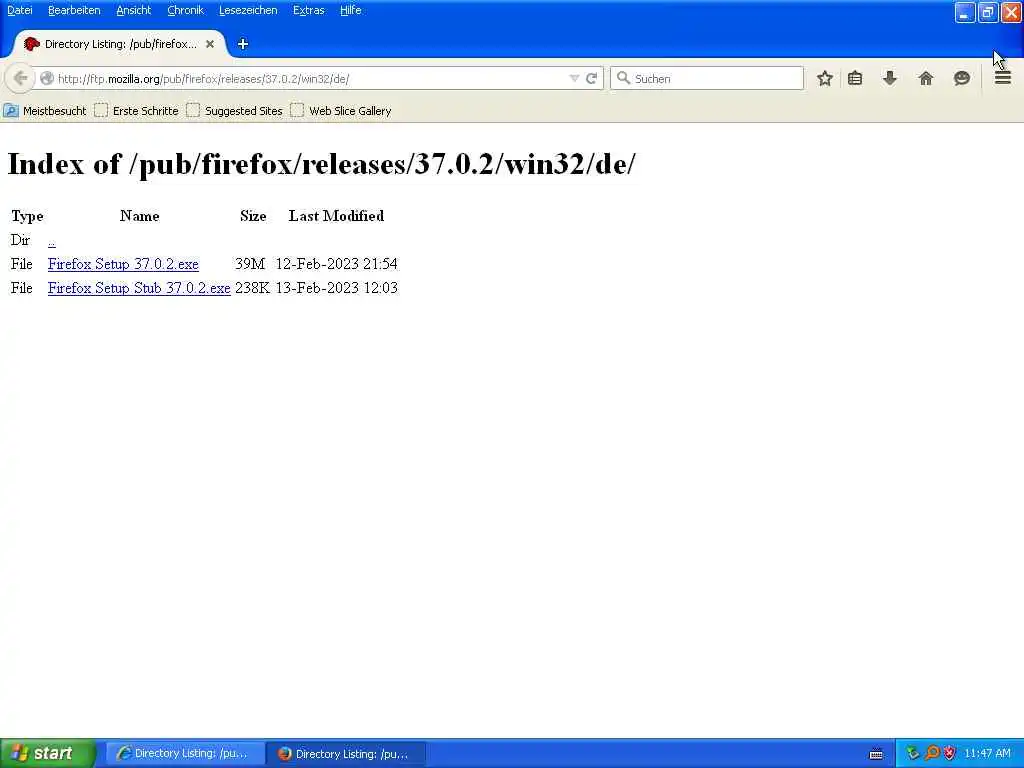The height and width of the screenshot is (768, 1024).
Task: Open the Extras menu
Action: [x=309, y=10]
